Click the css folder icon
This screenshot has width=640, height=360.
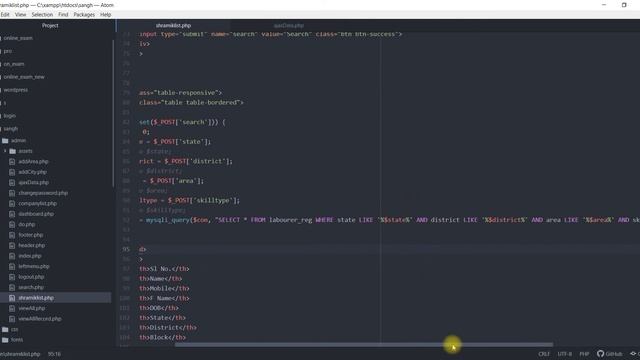pos(5,329)
